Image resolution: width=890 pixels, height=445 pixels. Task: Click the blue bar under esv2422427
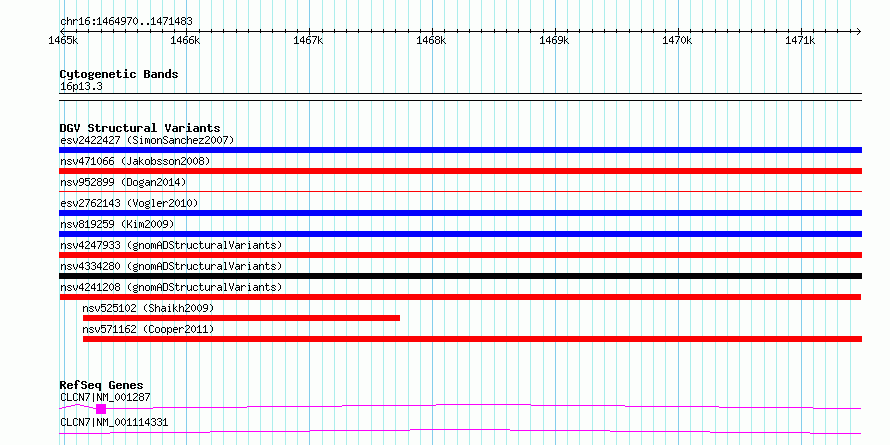[x=460, y=150]
